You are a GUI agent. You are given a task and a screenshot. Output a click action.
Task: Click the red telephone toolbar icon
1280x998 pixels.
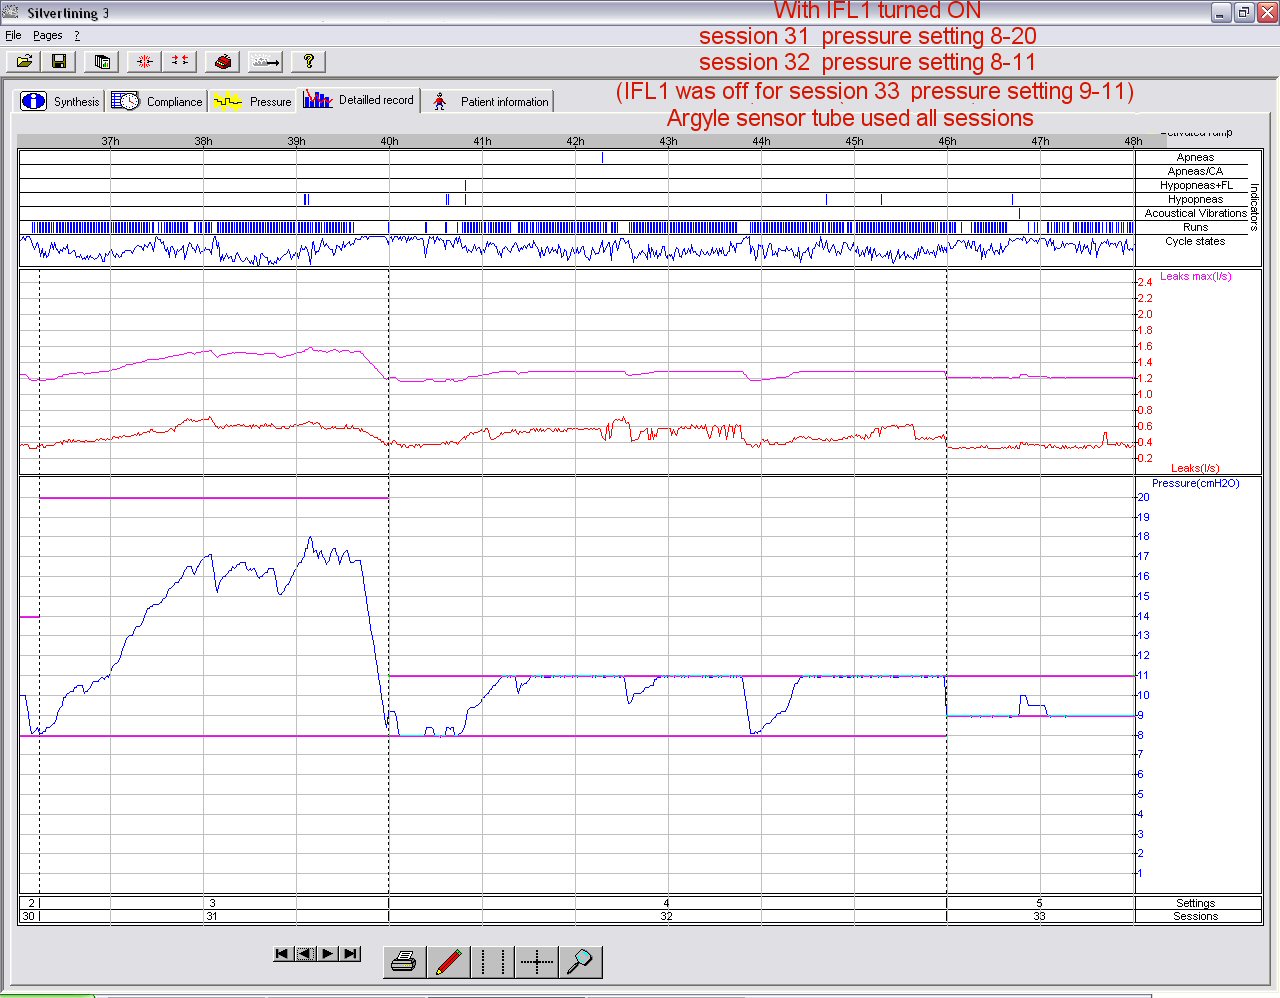(222, 61)
